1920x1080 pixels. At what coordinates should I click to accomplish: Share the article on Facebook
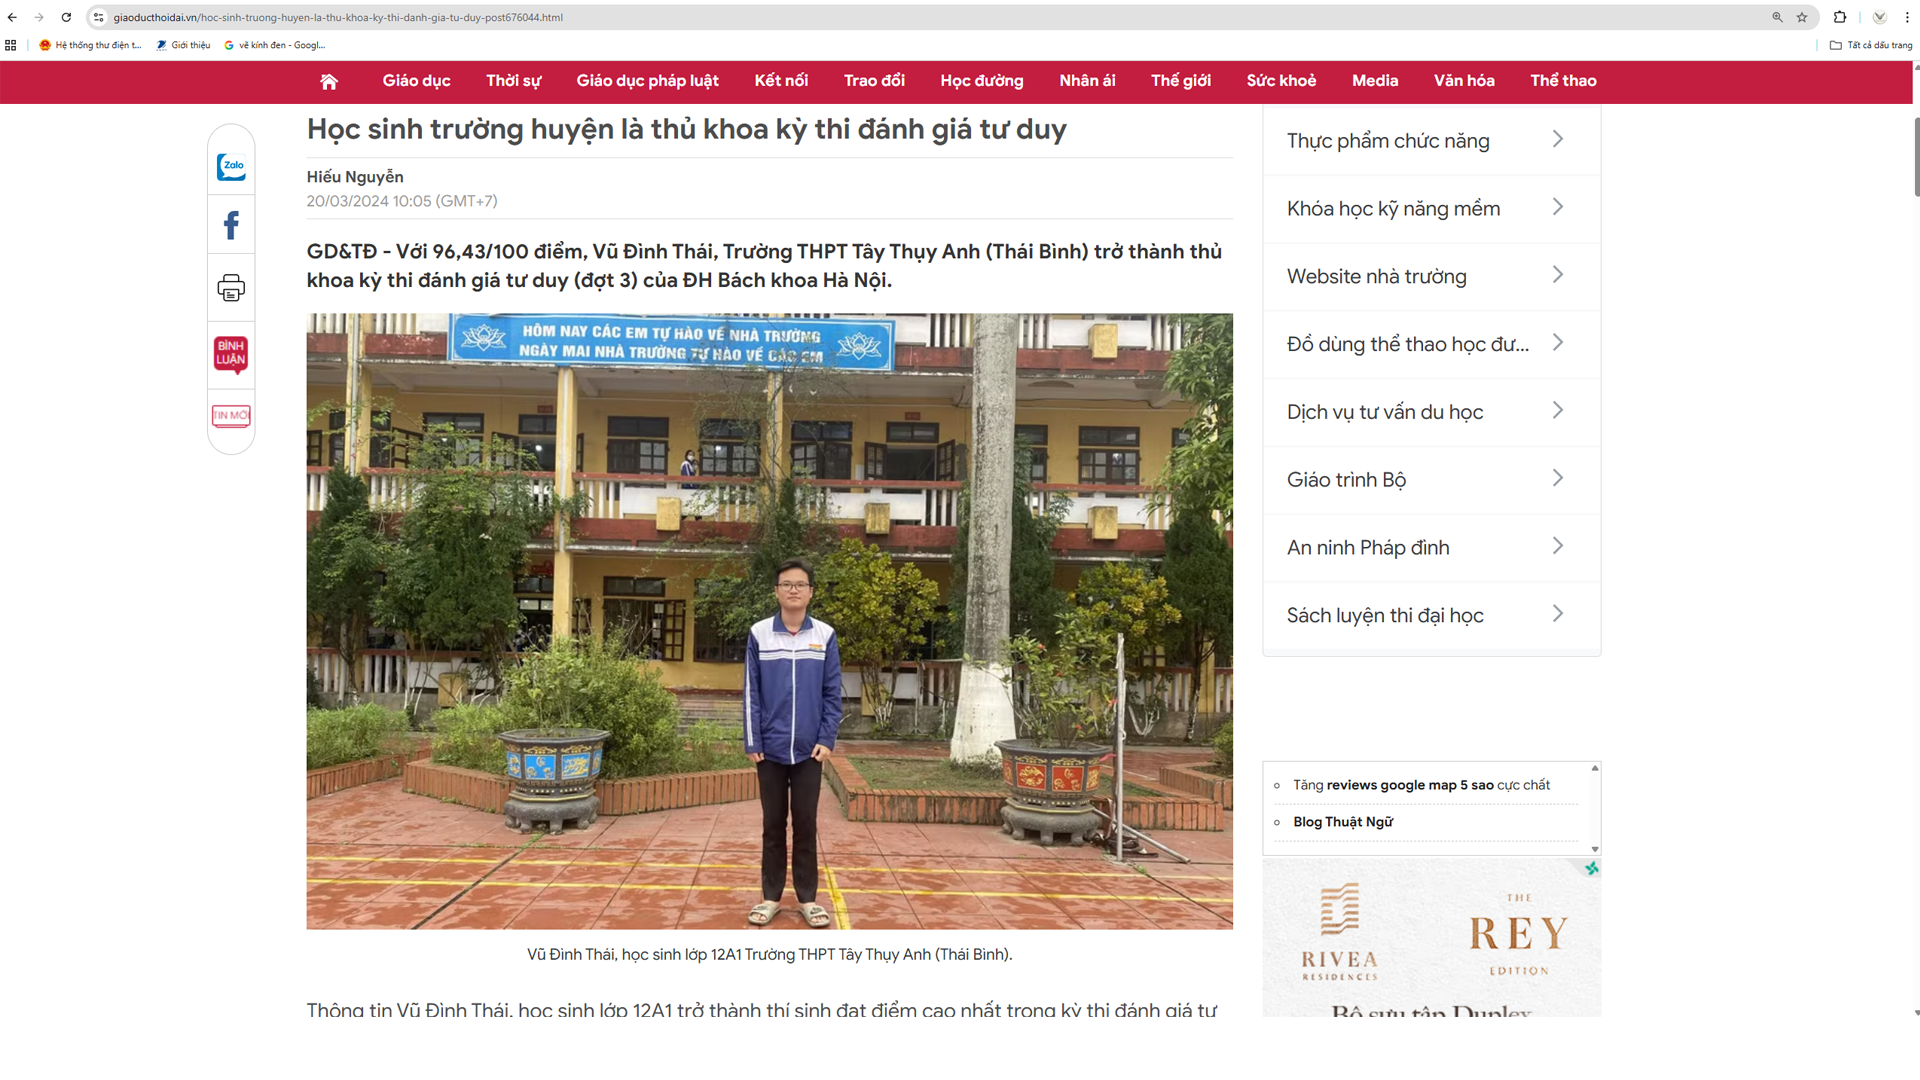click(231, 225)
